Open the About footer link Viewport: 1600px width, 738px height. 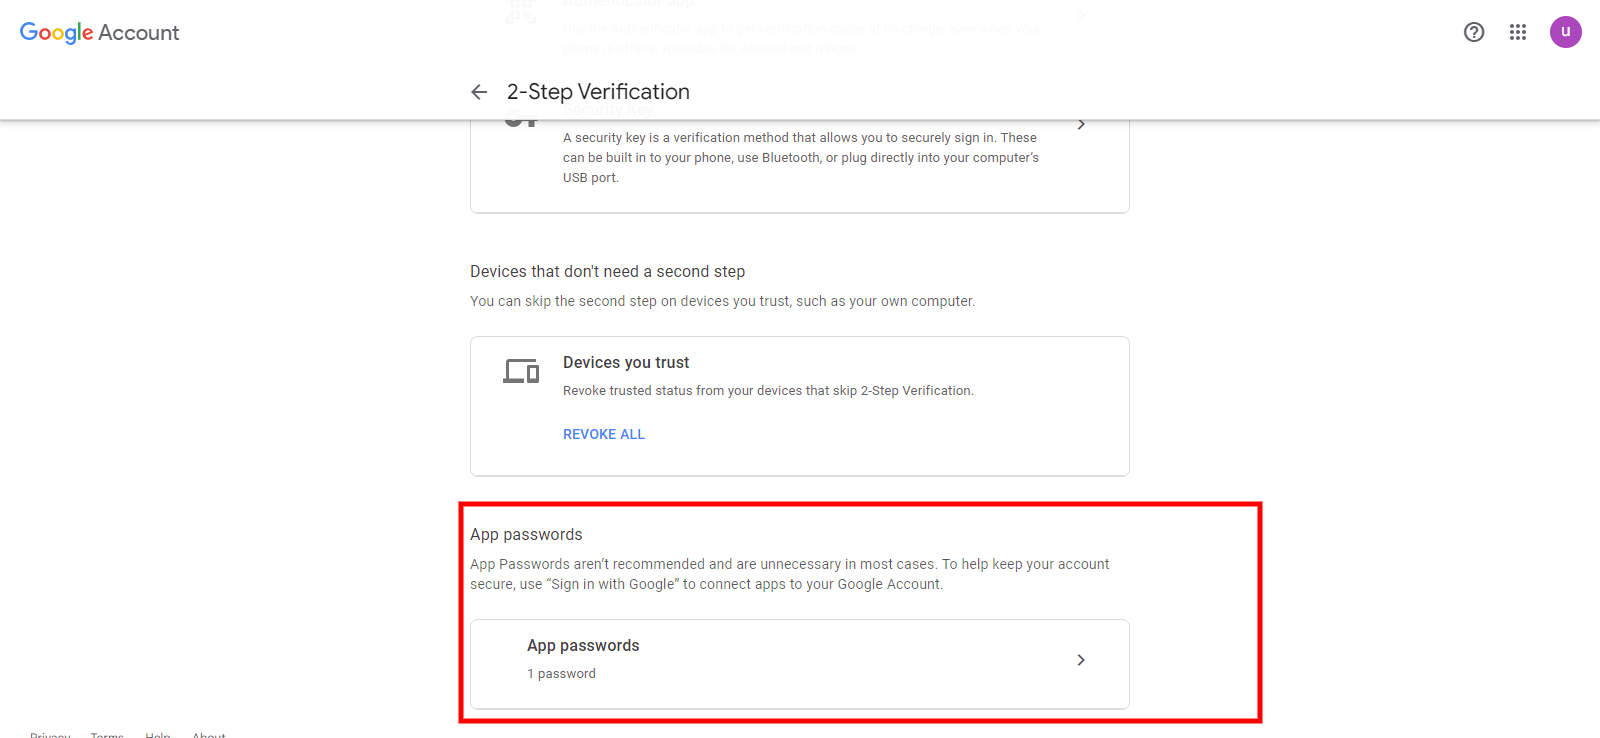point(209,734)
